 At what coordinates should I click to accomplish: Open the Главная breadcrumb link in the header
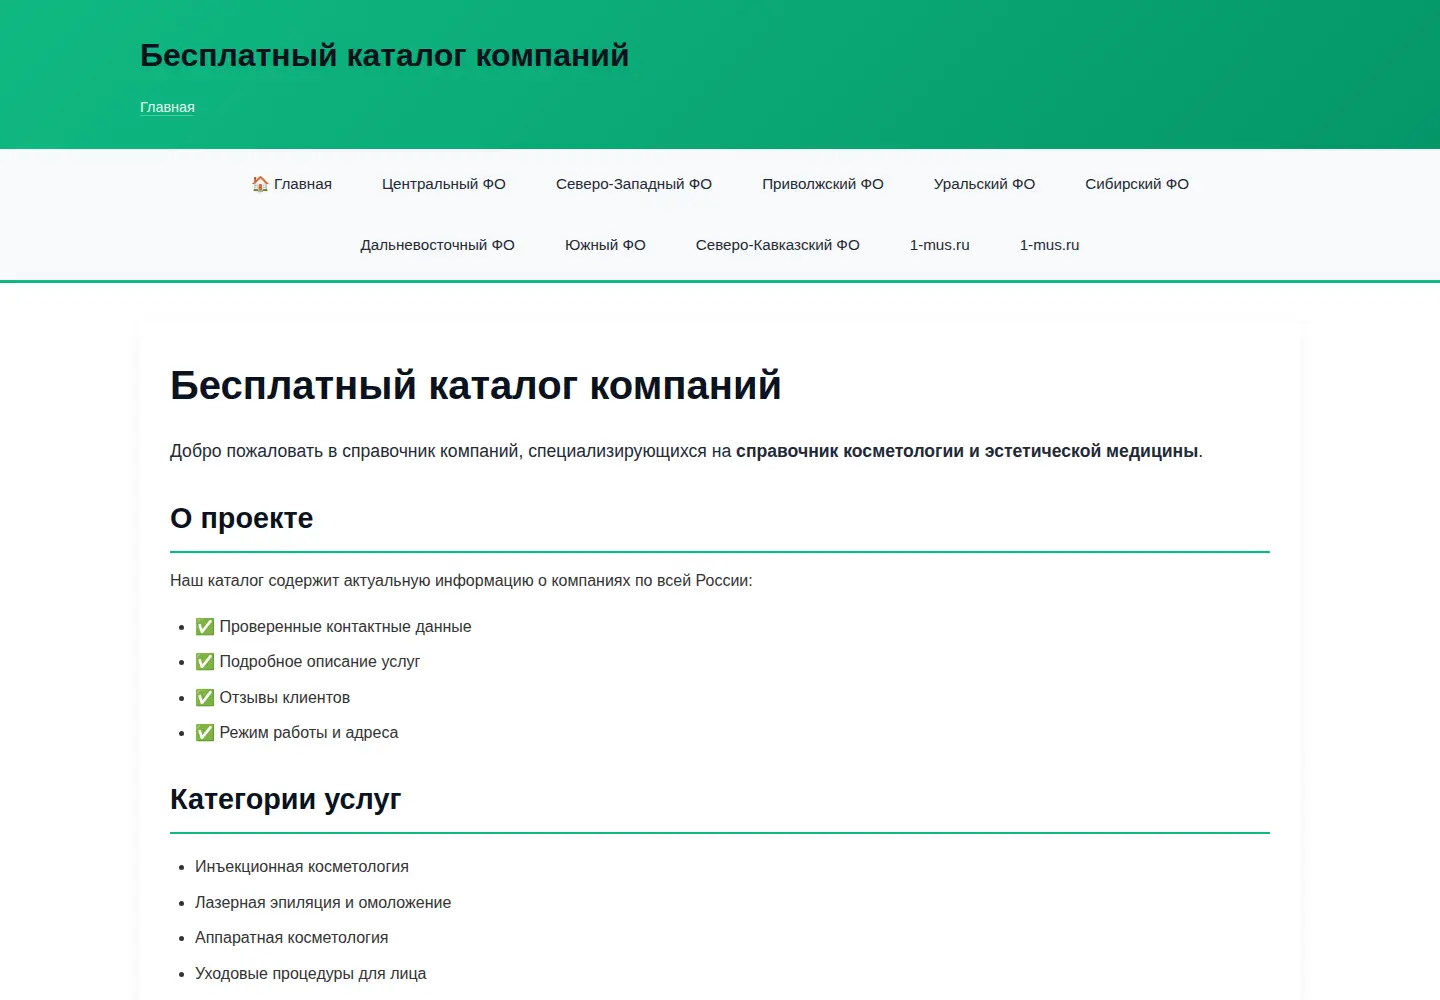[167, 107]
